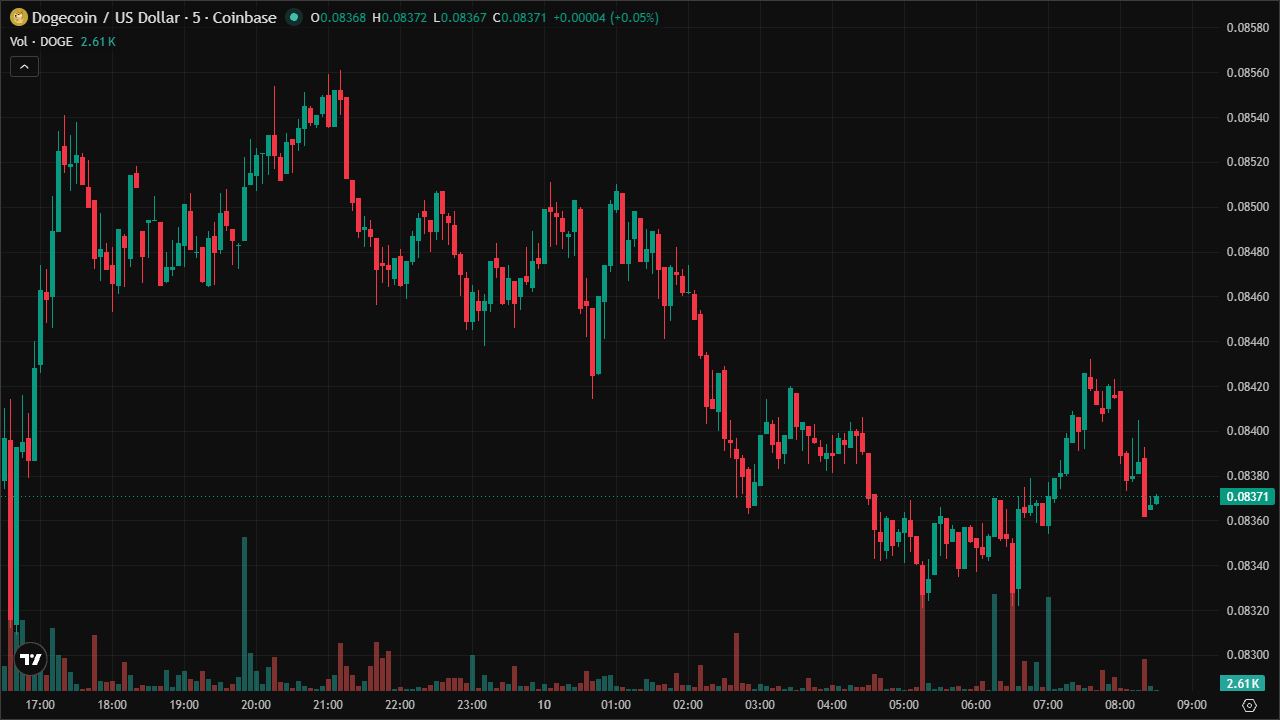Click the 09:00 time axis label

pyautogui.click(x=1192, y=705)
